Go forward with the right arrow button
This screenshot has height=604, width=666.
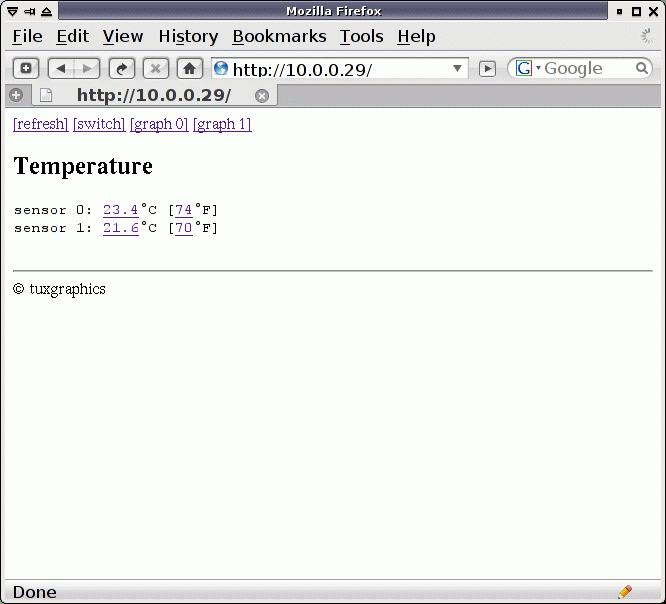click(x=87, y=68)
